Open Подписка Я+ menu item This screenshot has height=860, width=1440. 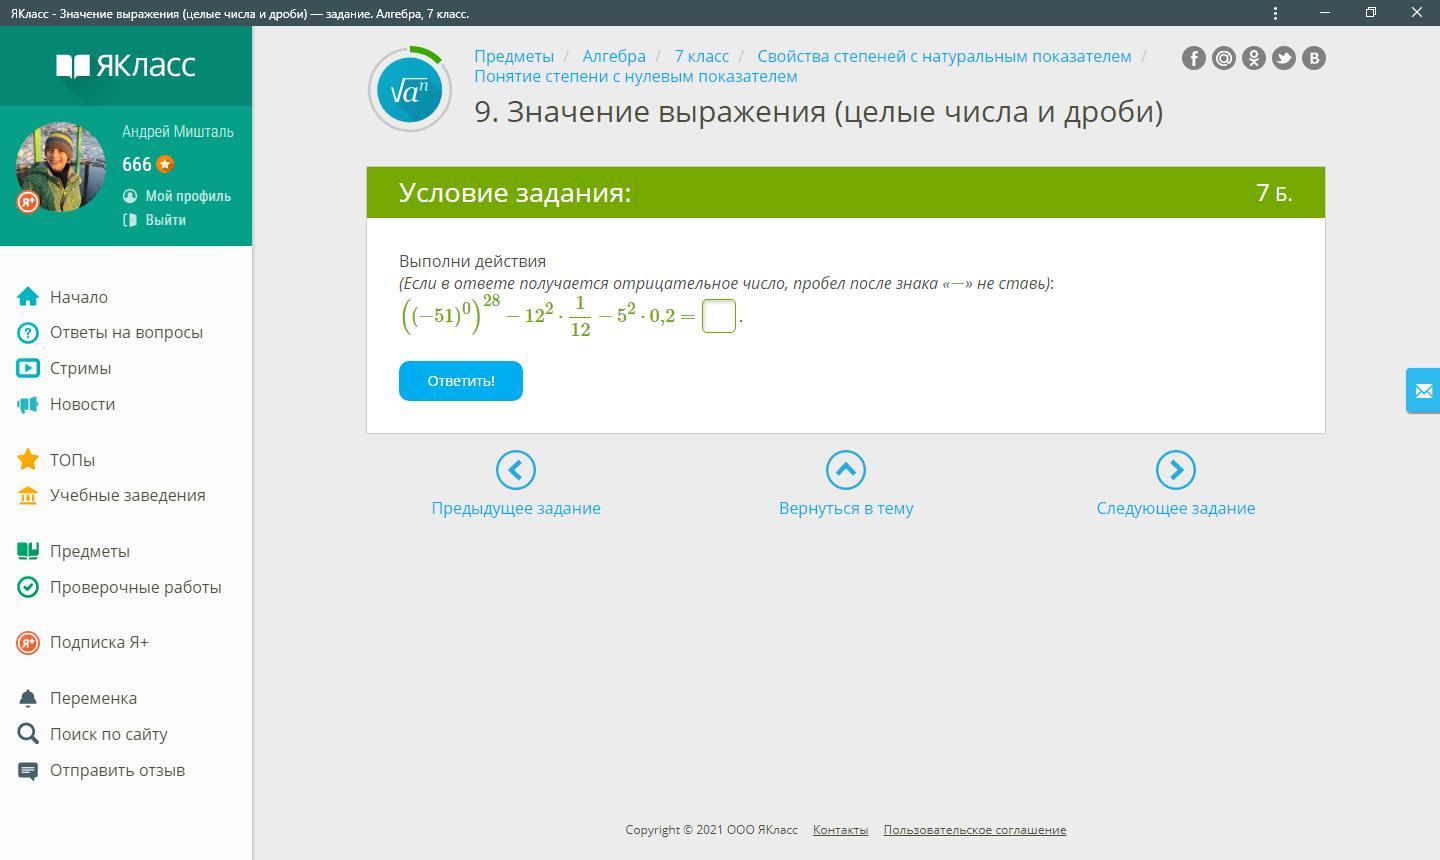click(99, 642)
